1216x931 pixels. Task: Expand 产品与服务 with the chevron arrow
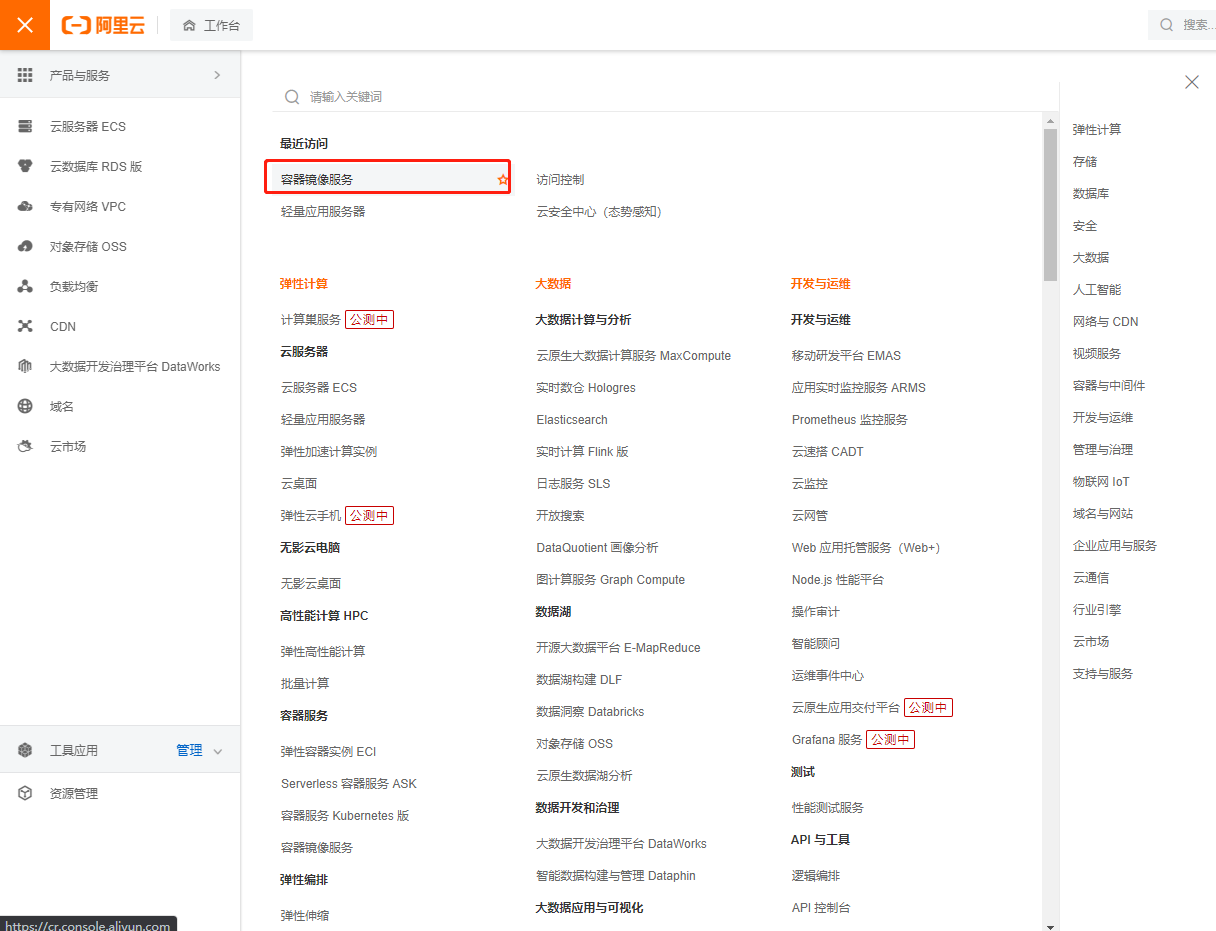coord(217,75)
